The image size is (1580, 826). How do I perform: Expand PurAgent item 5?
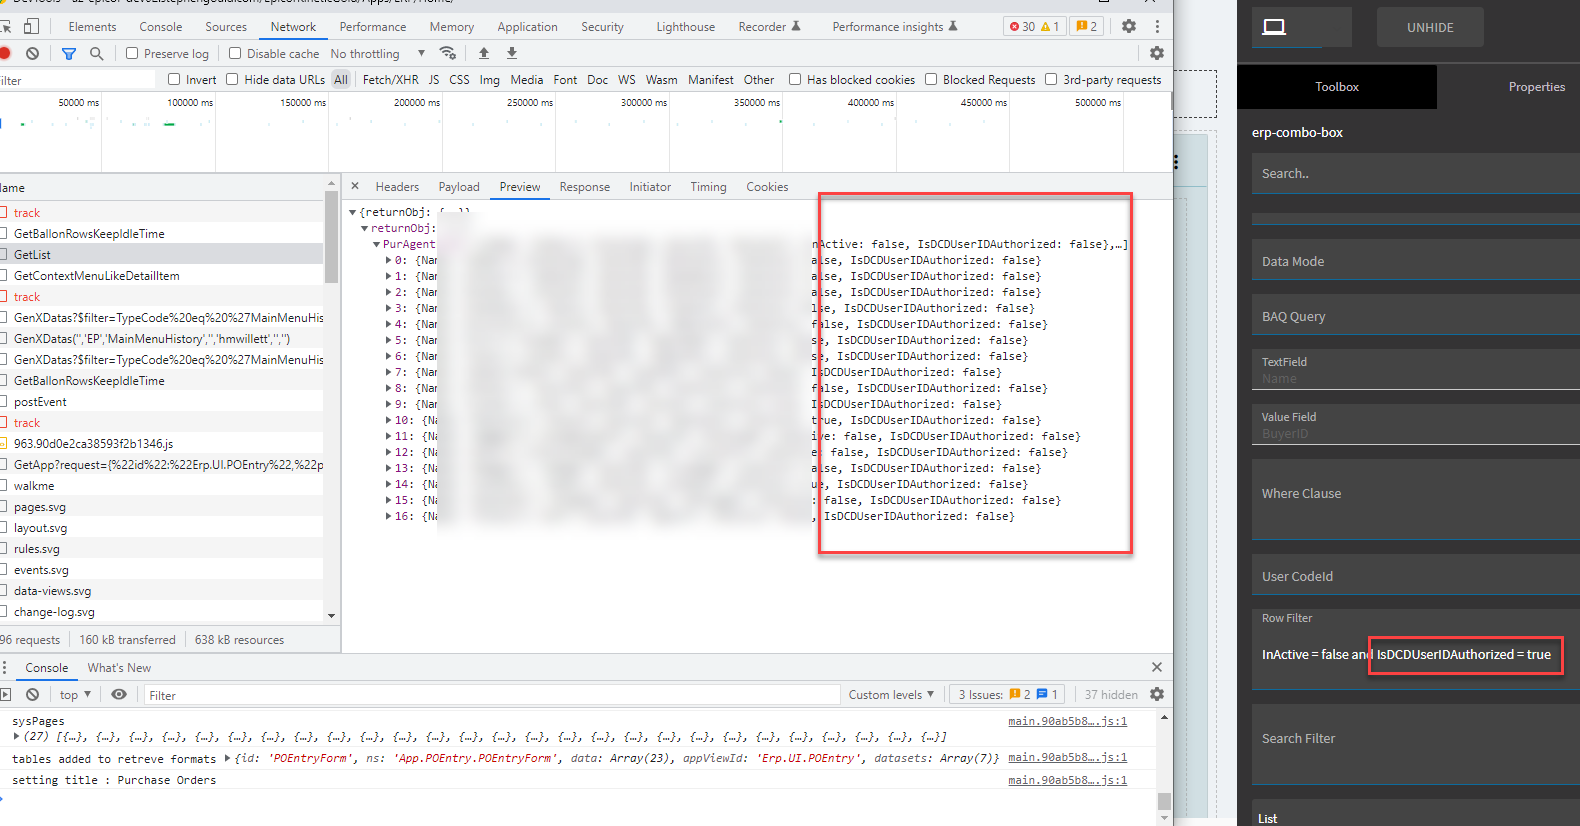(389, 340)
